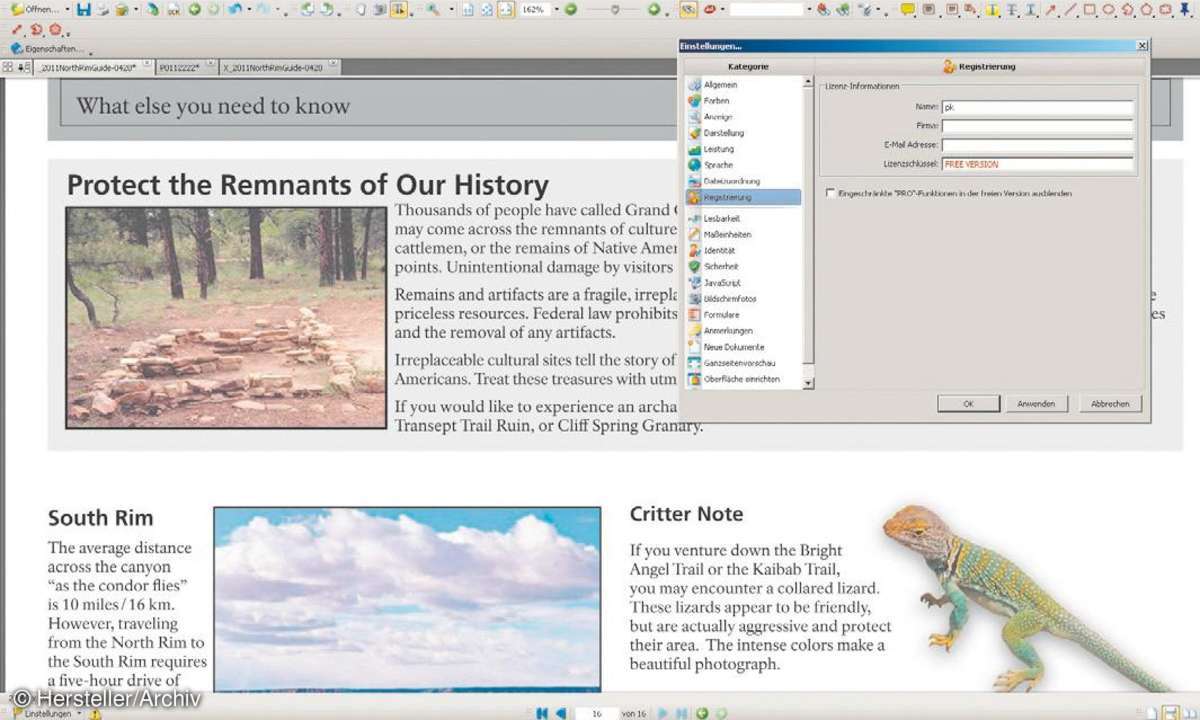Select the highlighted text Select tool
Screen dimensions: 1200x720
pos(399,9)
